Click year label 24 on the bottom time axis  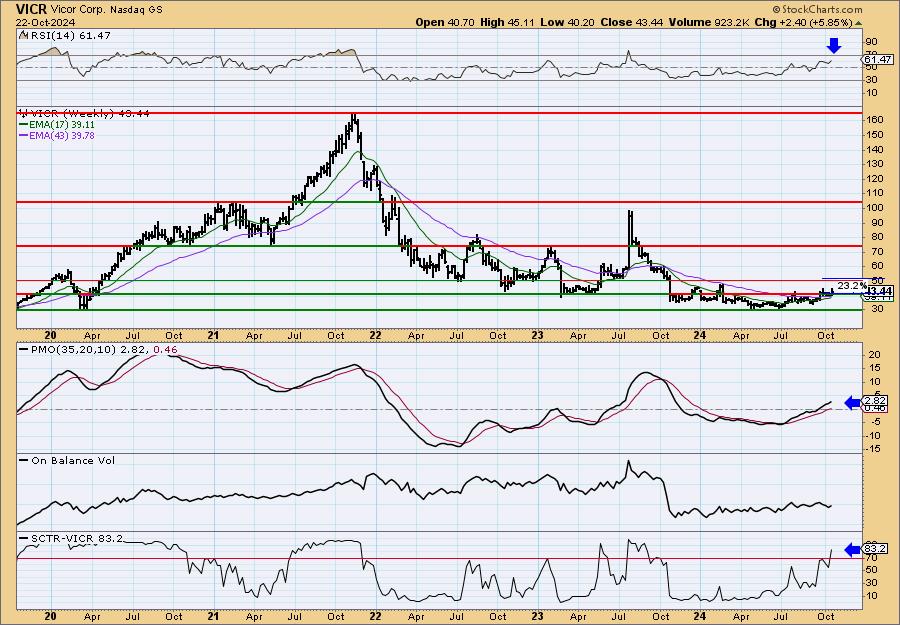coord(700,617)
